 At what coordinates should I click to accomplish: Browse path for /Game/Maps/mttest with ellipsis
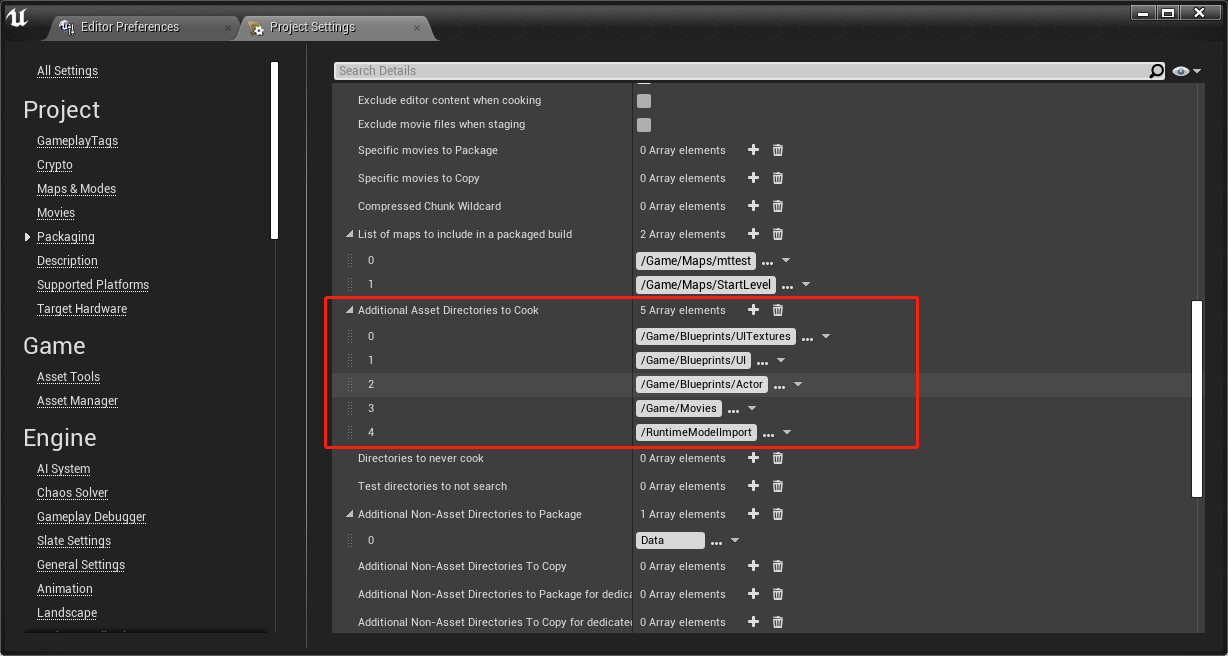click(767, 261)
